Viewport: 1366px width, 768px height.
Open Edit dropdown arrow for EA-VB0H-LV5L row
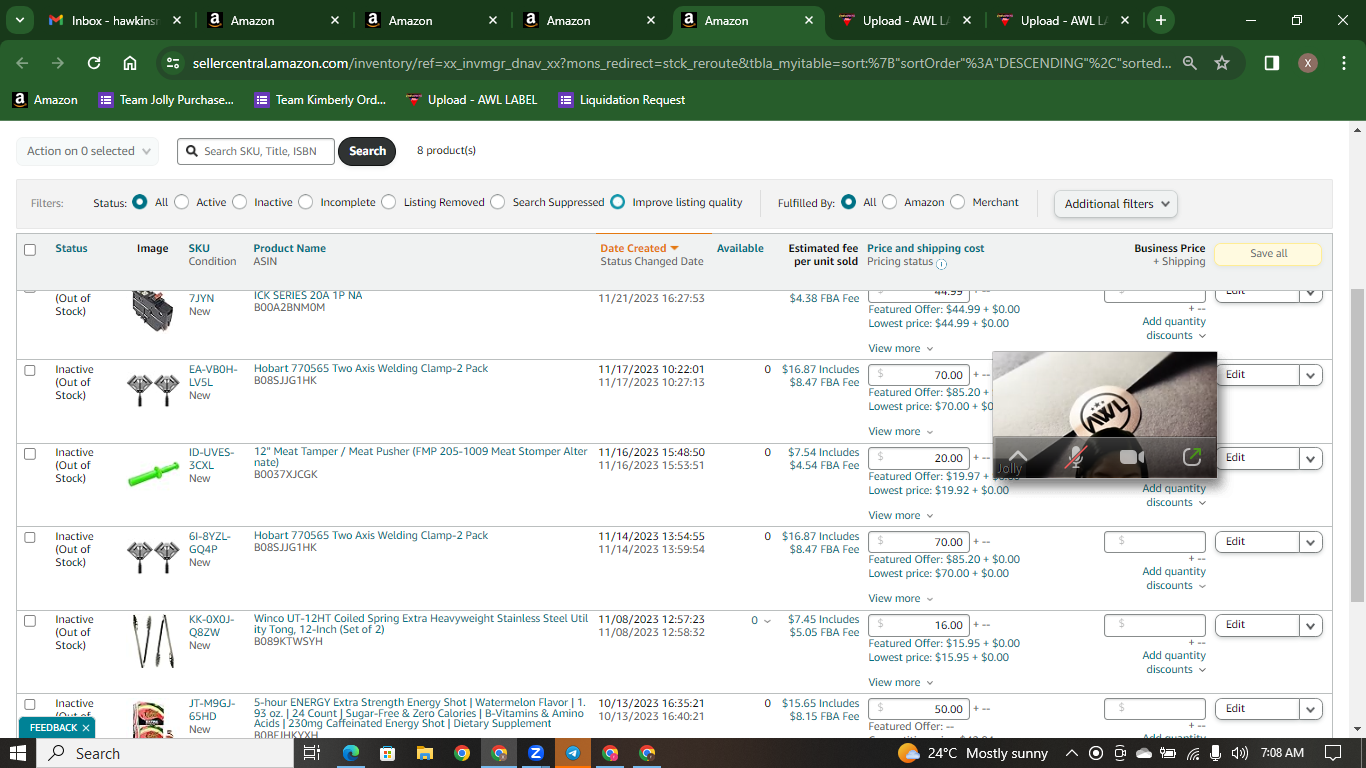click(1311, 375)
